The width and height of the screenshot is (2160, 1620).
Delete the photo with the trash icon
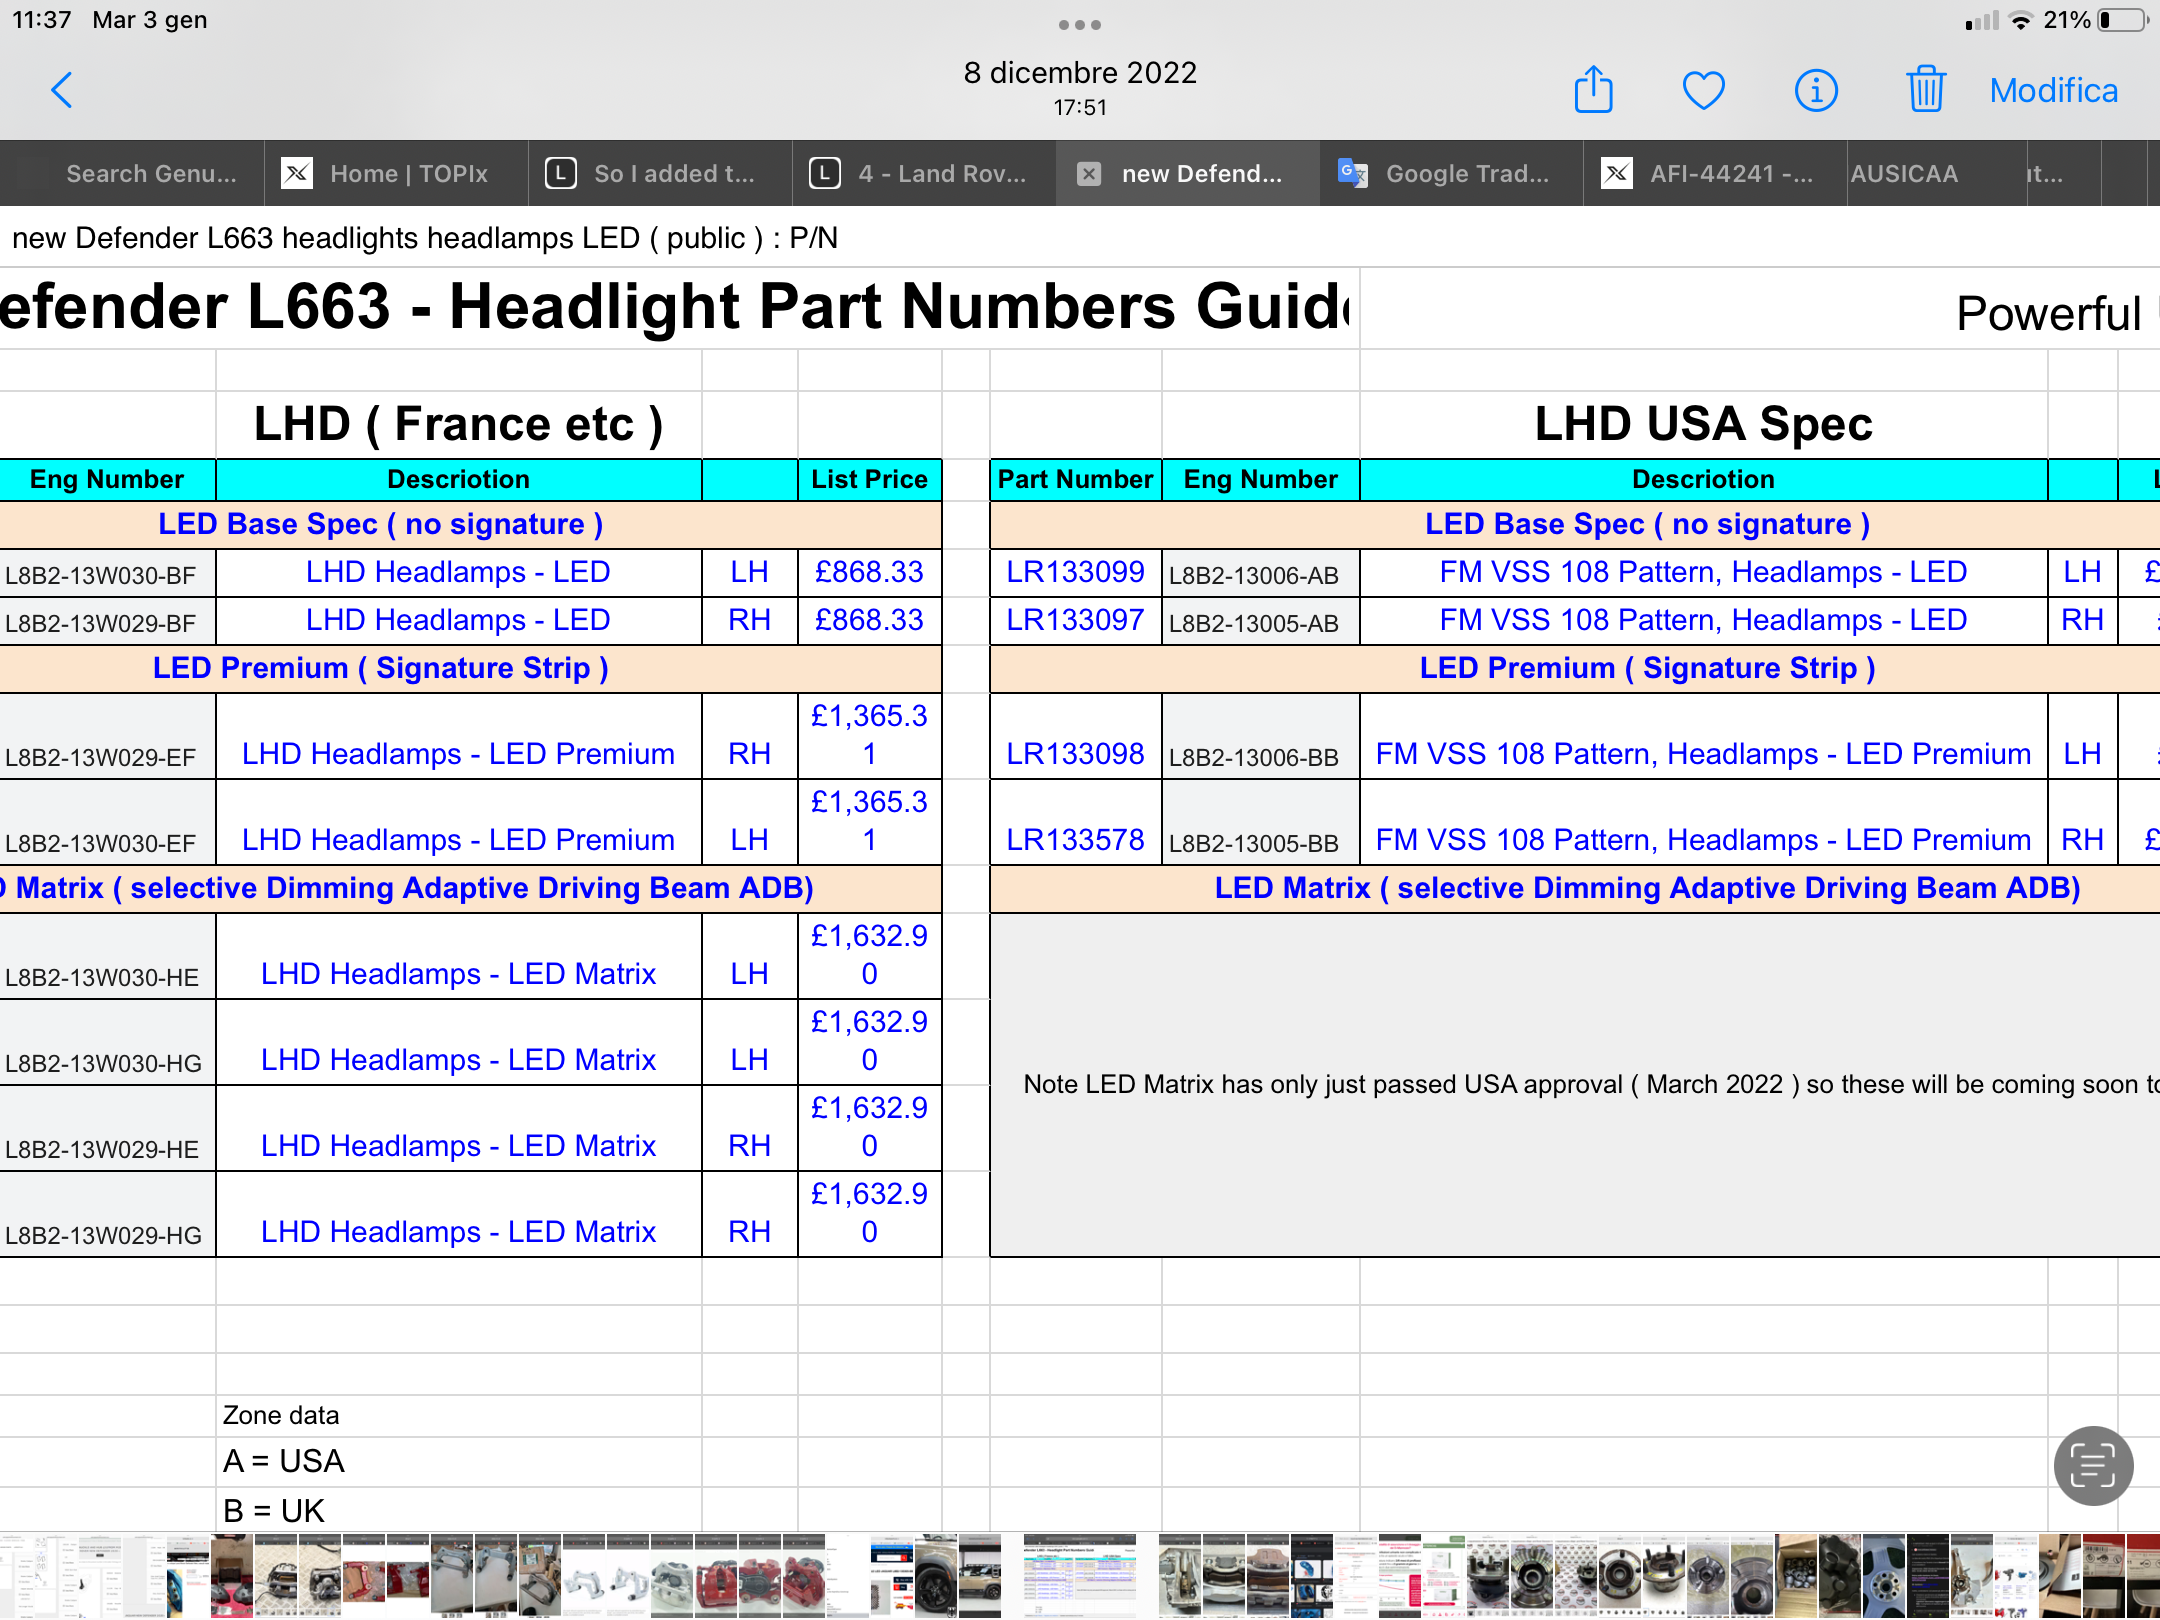click(x=1925, y=90)
